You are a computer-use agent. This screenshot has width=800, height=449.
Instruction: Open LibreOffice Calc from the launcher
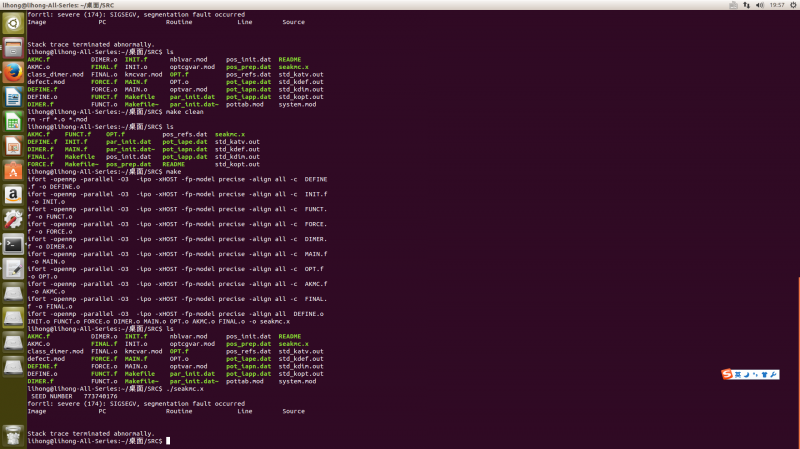point(13,121)
